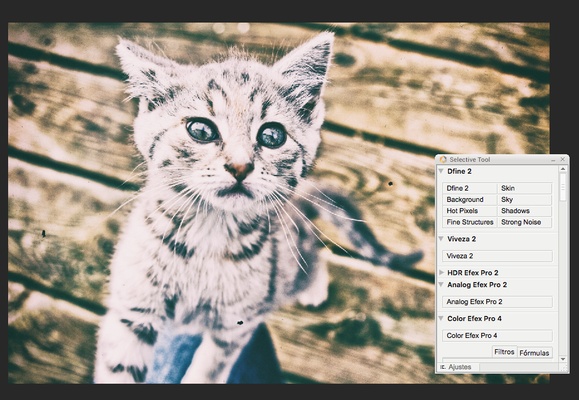
Task: Launch the Dfine 2 filter button
Action: pos(469,188)
